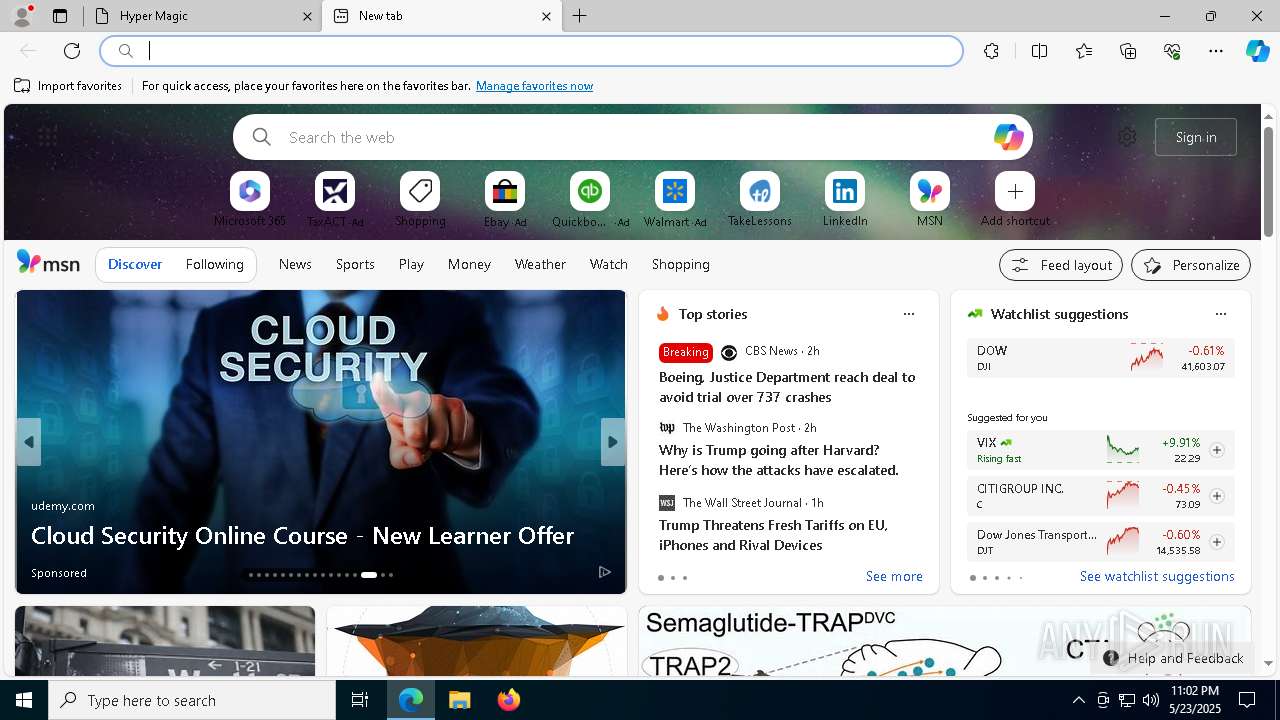Open the LinkedIn shortcut tile
This screenshot has width=1280, height=720.
[x=845, y=191]
